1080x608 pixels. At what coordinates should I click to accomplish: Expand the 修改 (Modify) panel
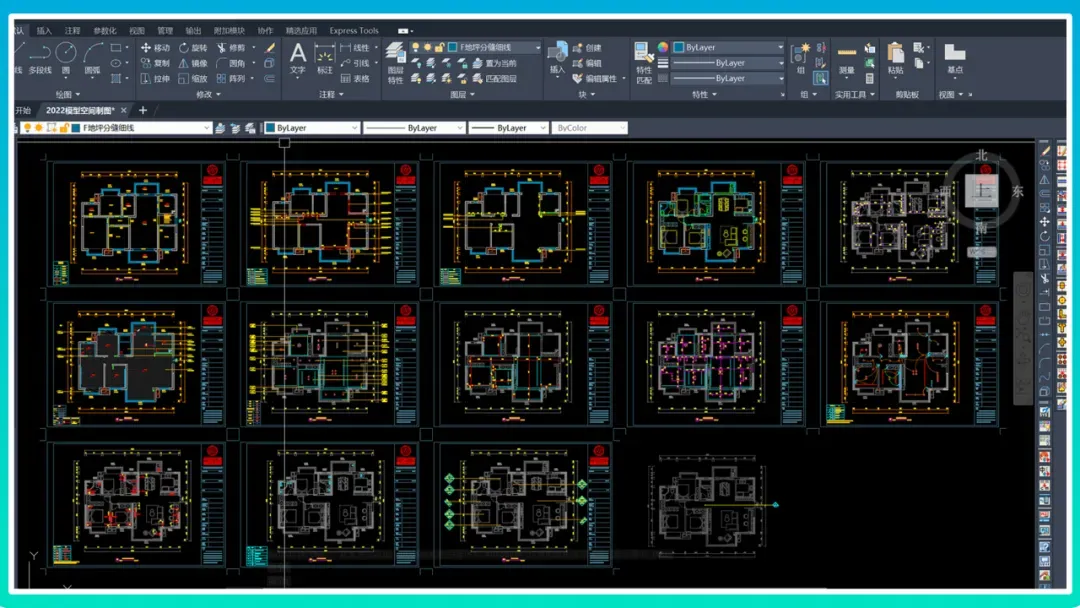[x=208, y=94]
